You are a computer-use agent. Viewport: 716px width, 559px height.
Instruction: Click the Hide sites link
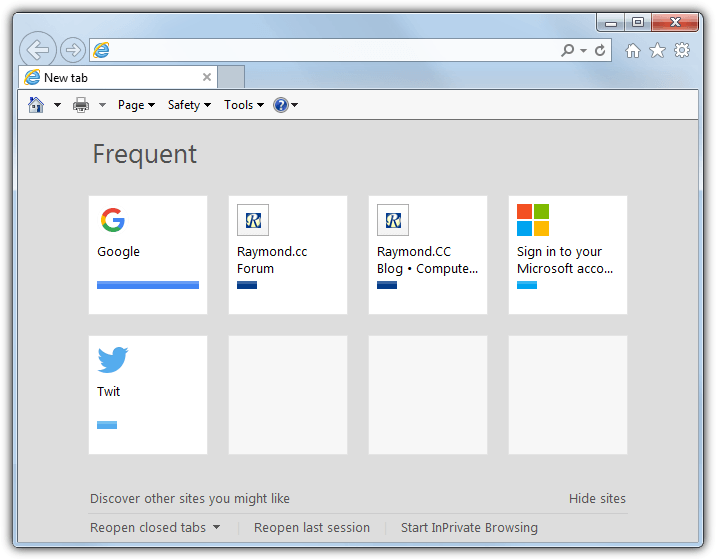pyautogui.click(x=597, y=498)
